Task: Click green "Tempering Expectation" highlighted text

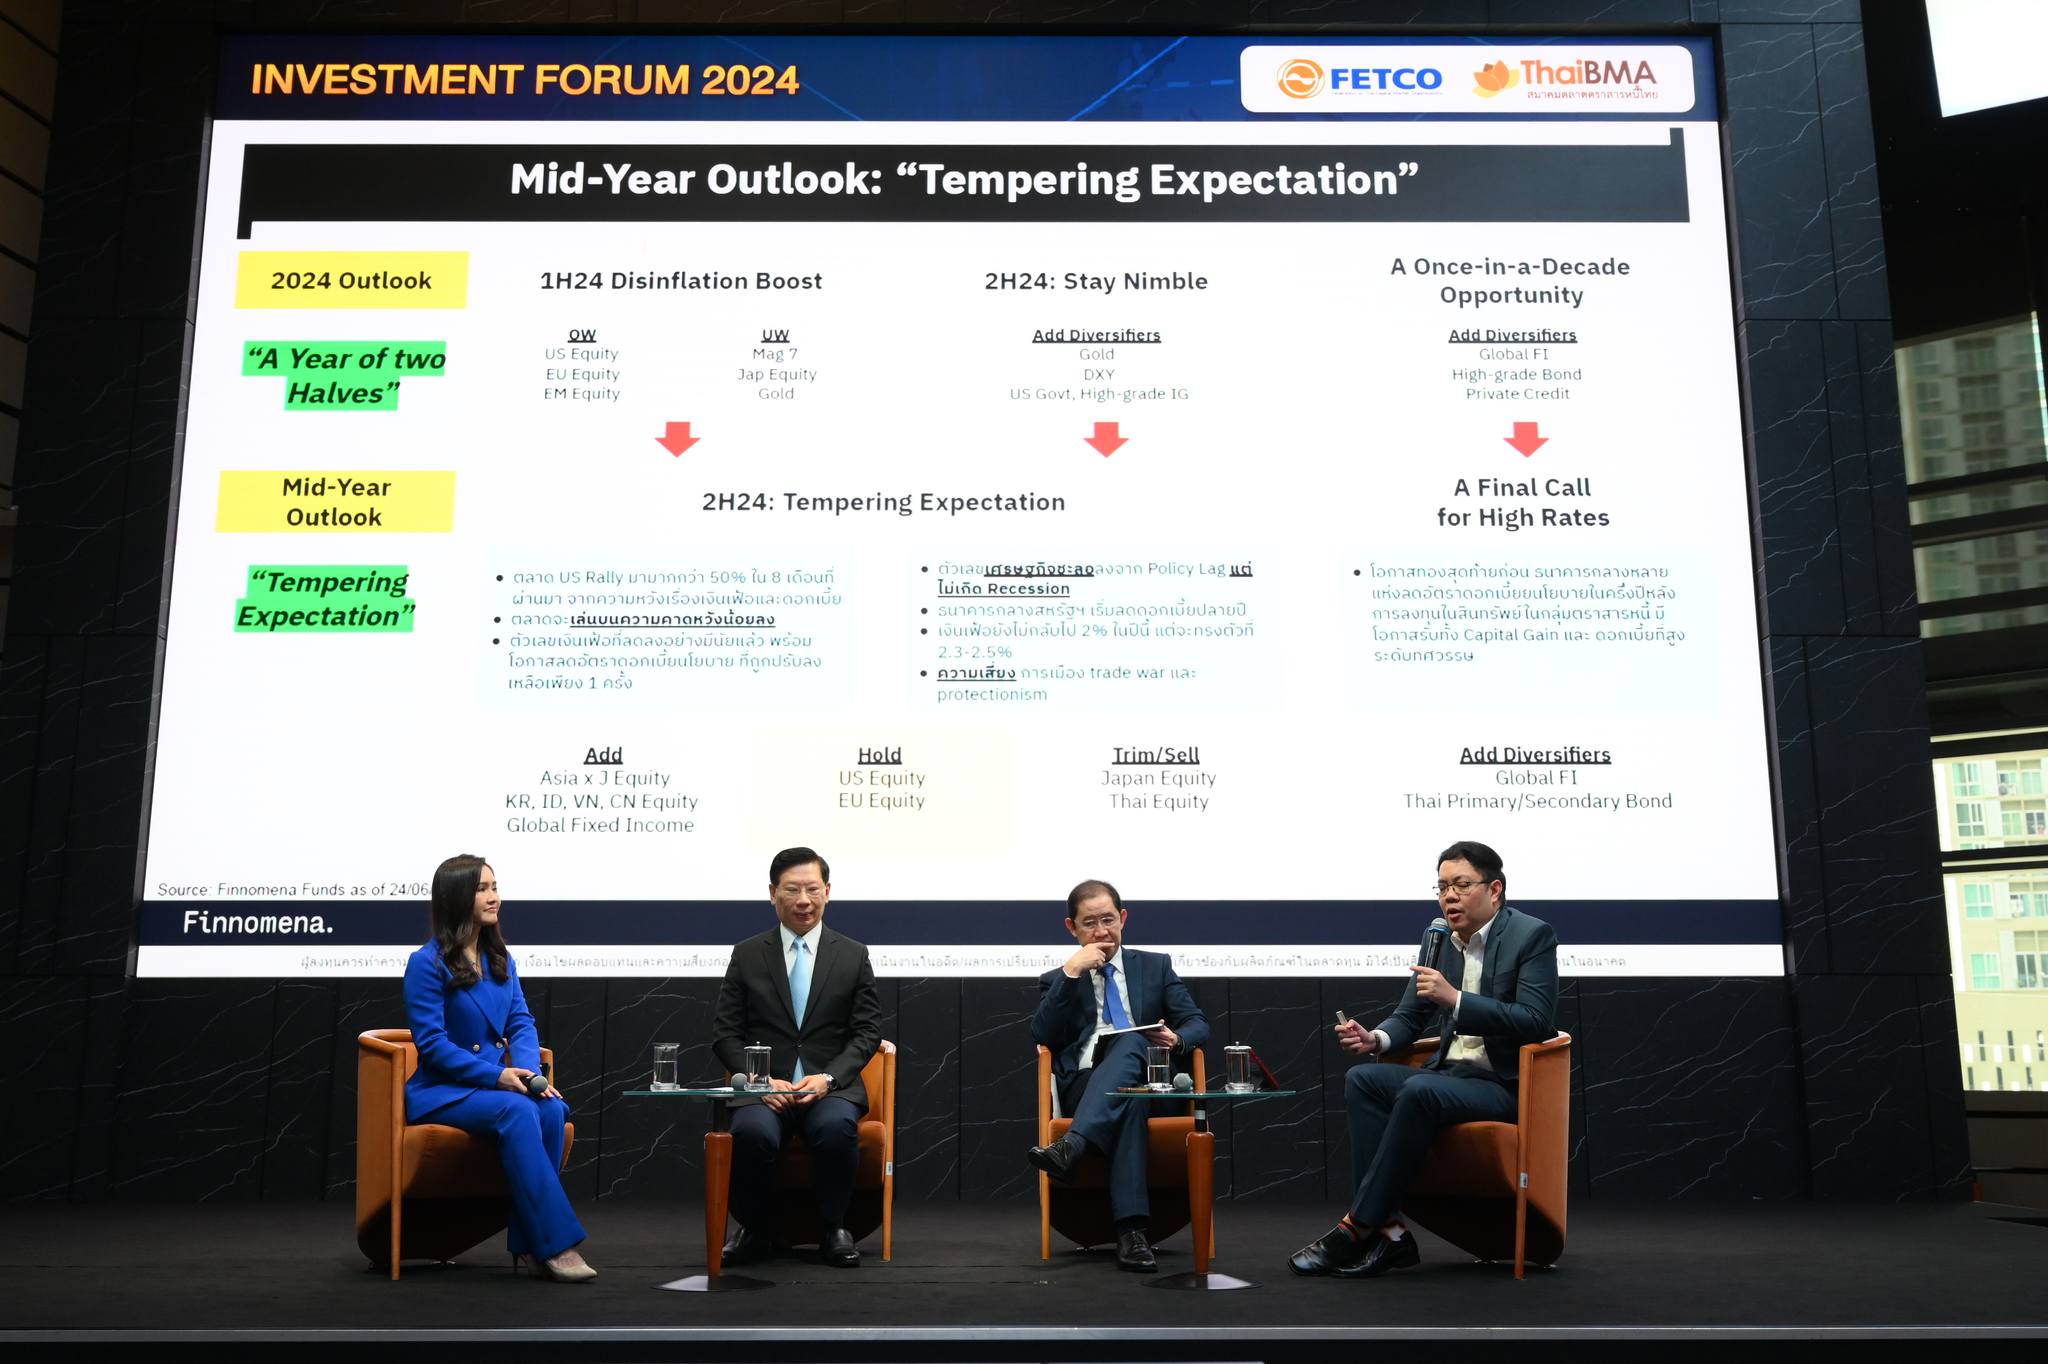Action: click(326, 598)
